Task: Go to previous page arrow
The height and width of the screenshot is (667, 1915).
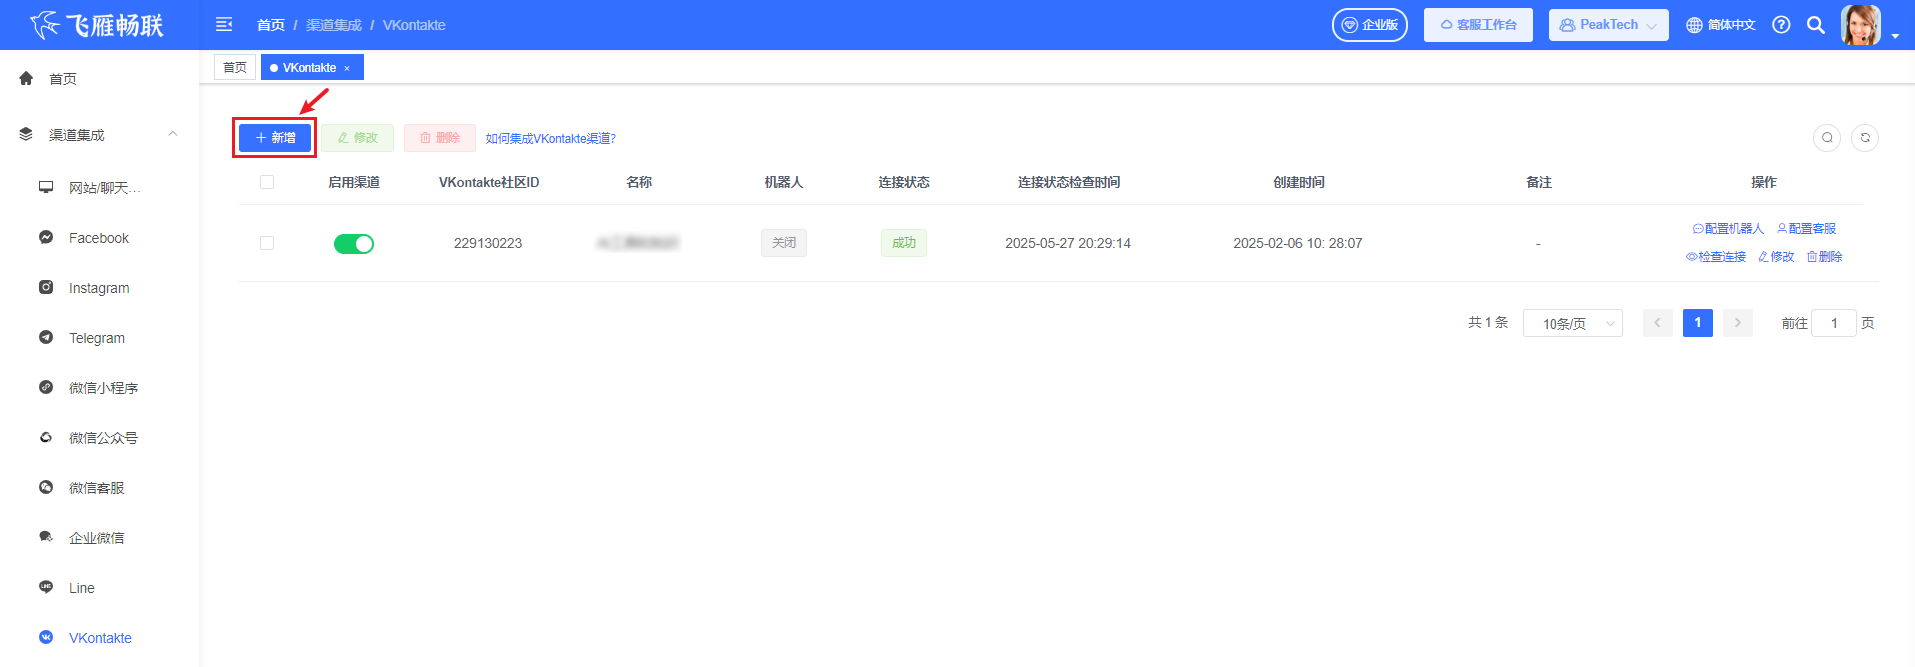Action: (x=1658, y=323)
